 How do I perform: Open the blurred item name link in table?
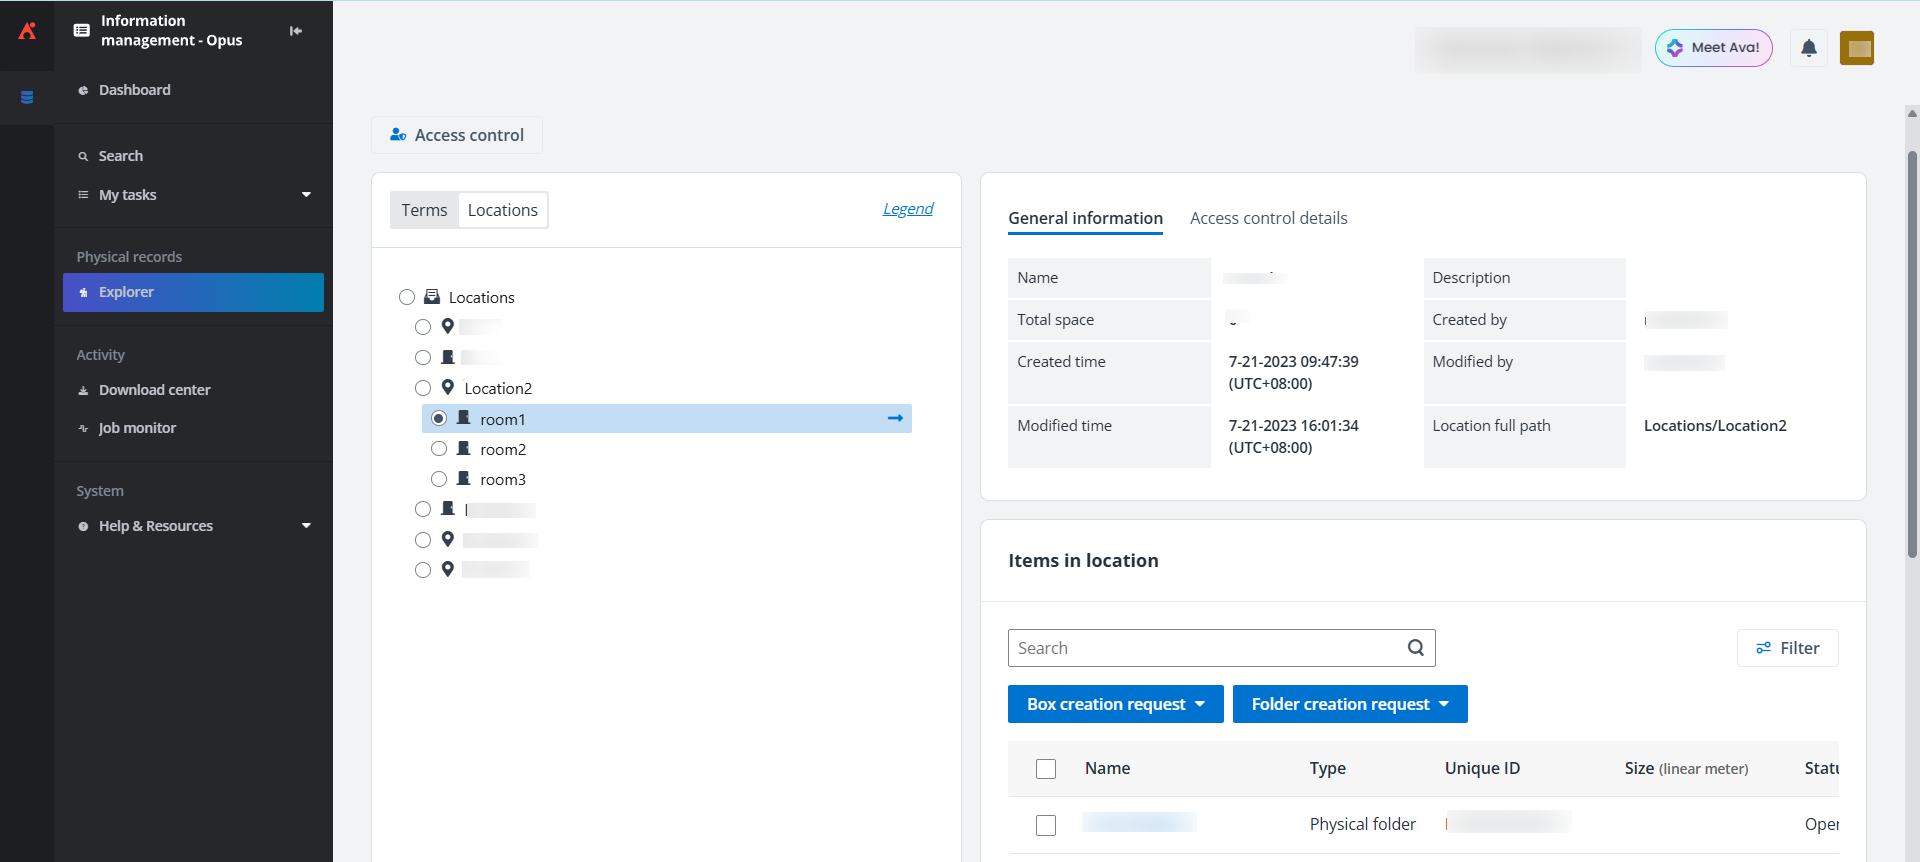click(1139, 822)
